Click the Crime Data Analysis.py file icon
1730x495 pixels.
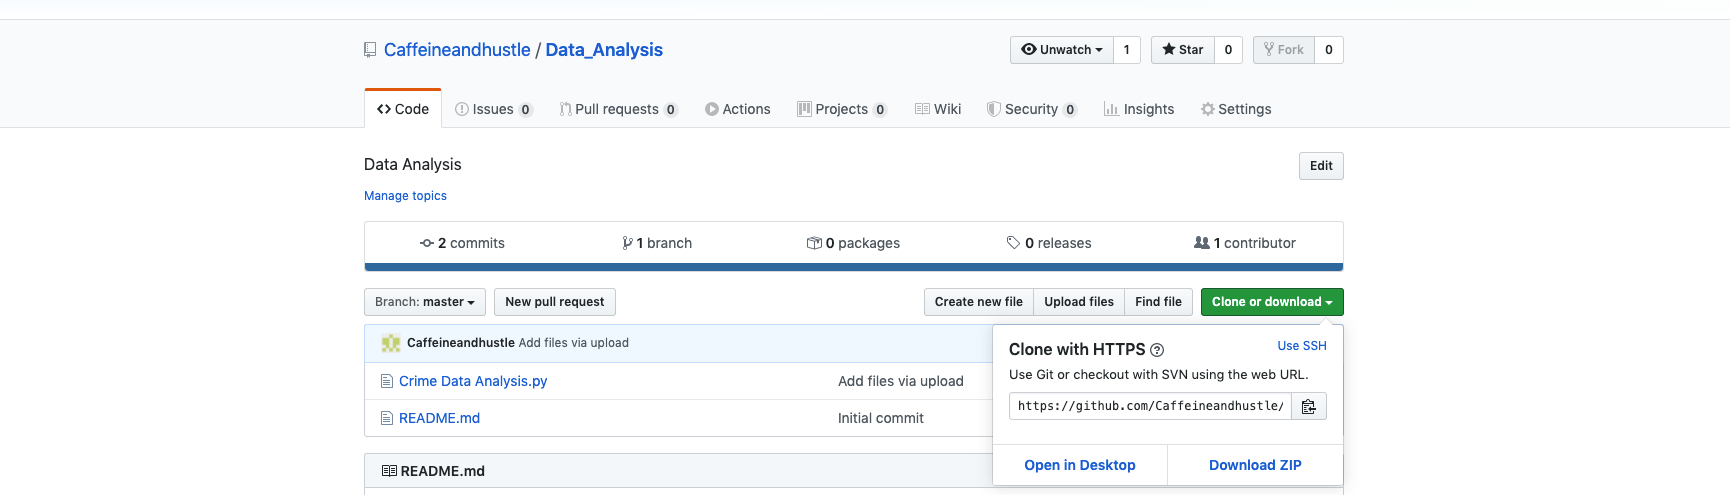[387, 381]
